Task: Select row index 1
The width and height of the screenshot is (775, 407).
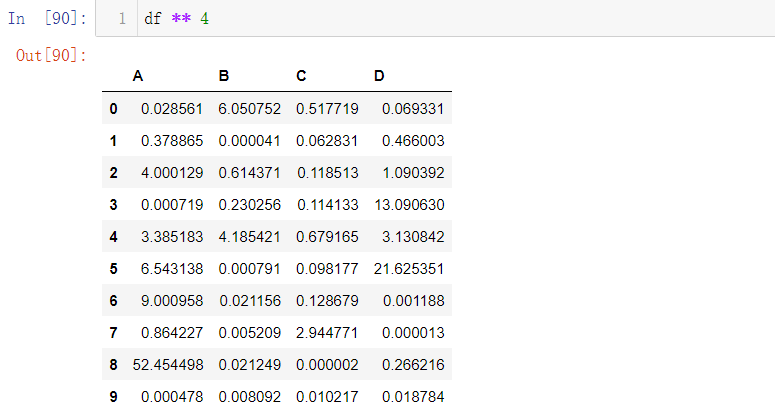Action: pyautogui.click(x=113, y=141)
